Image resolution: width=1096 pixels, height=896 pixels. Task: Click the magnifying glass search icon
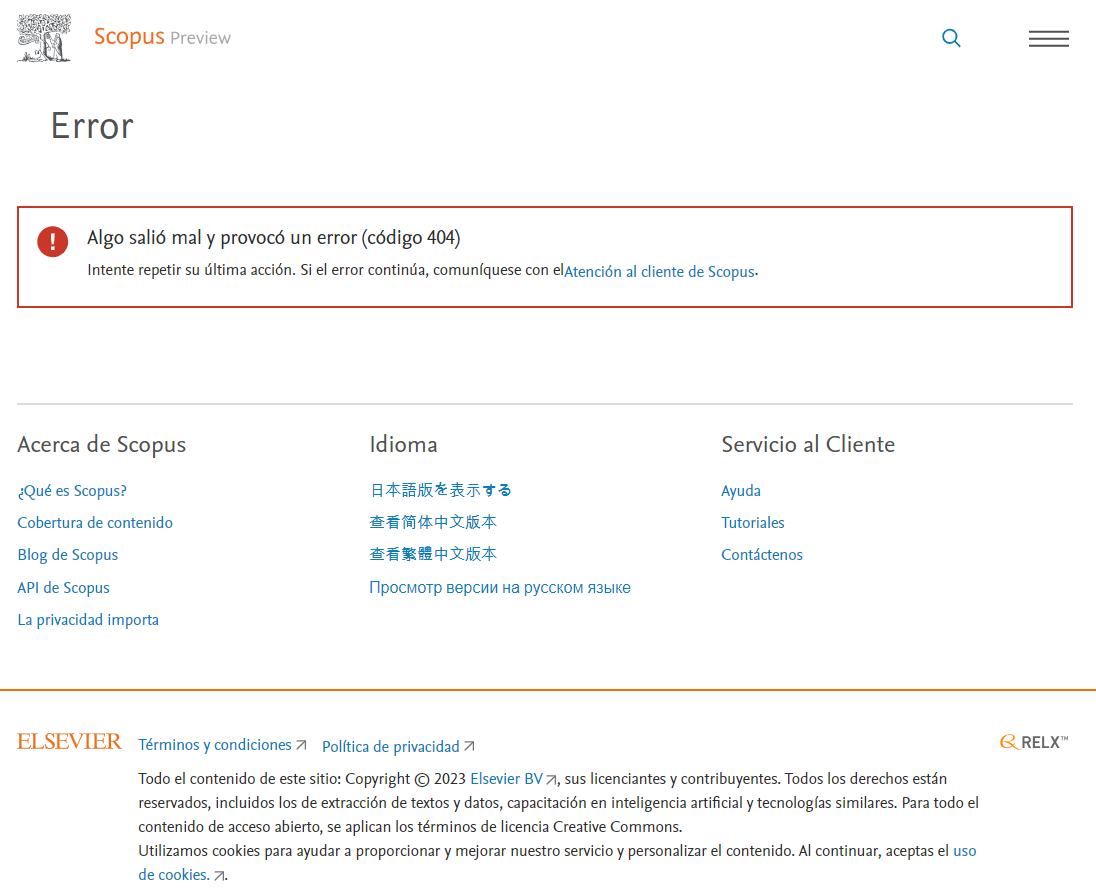[951, 38]
